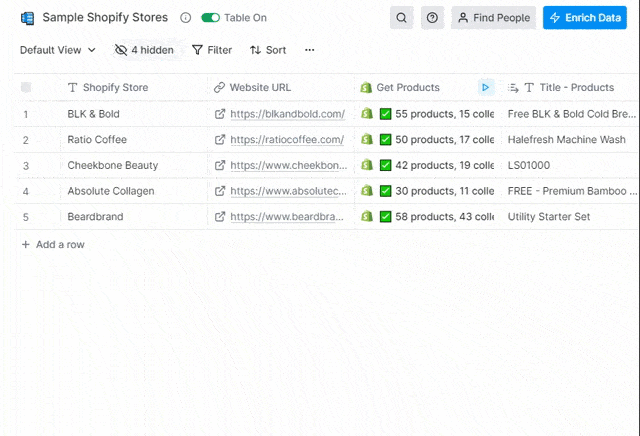
Task: Select the Ratio Coffee store cell
Action: (134, 140)
